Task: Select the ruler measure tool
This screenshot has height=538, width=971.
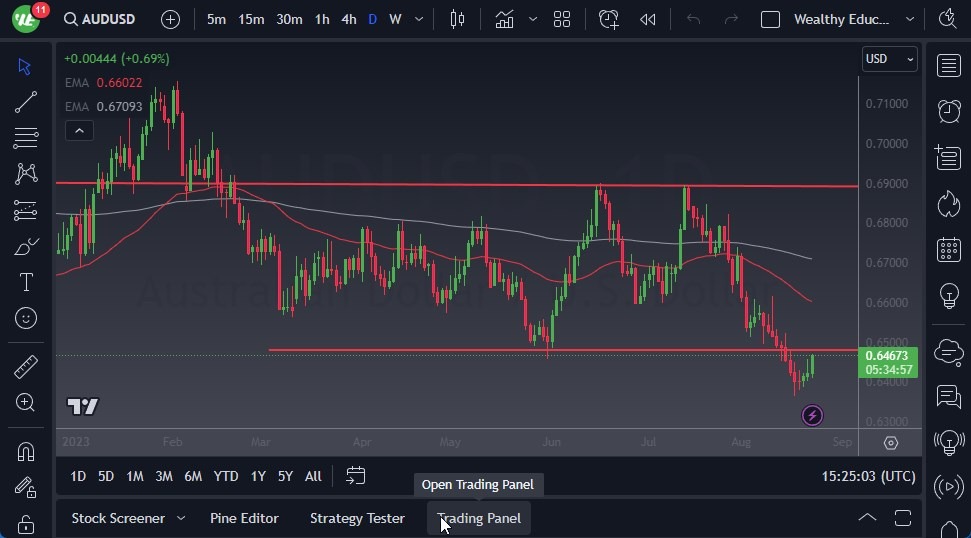Action: [26, 367]
